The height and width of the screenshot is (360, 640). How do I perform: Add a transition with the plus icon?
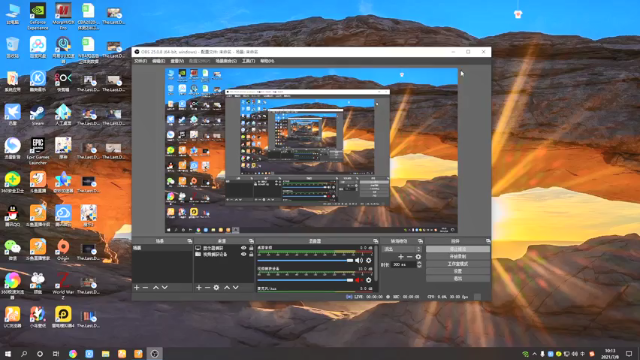401,257
